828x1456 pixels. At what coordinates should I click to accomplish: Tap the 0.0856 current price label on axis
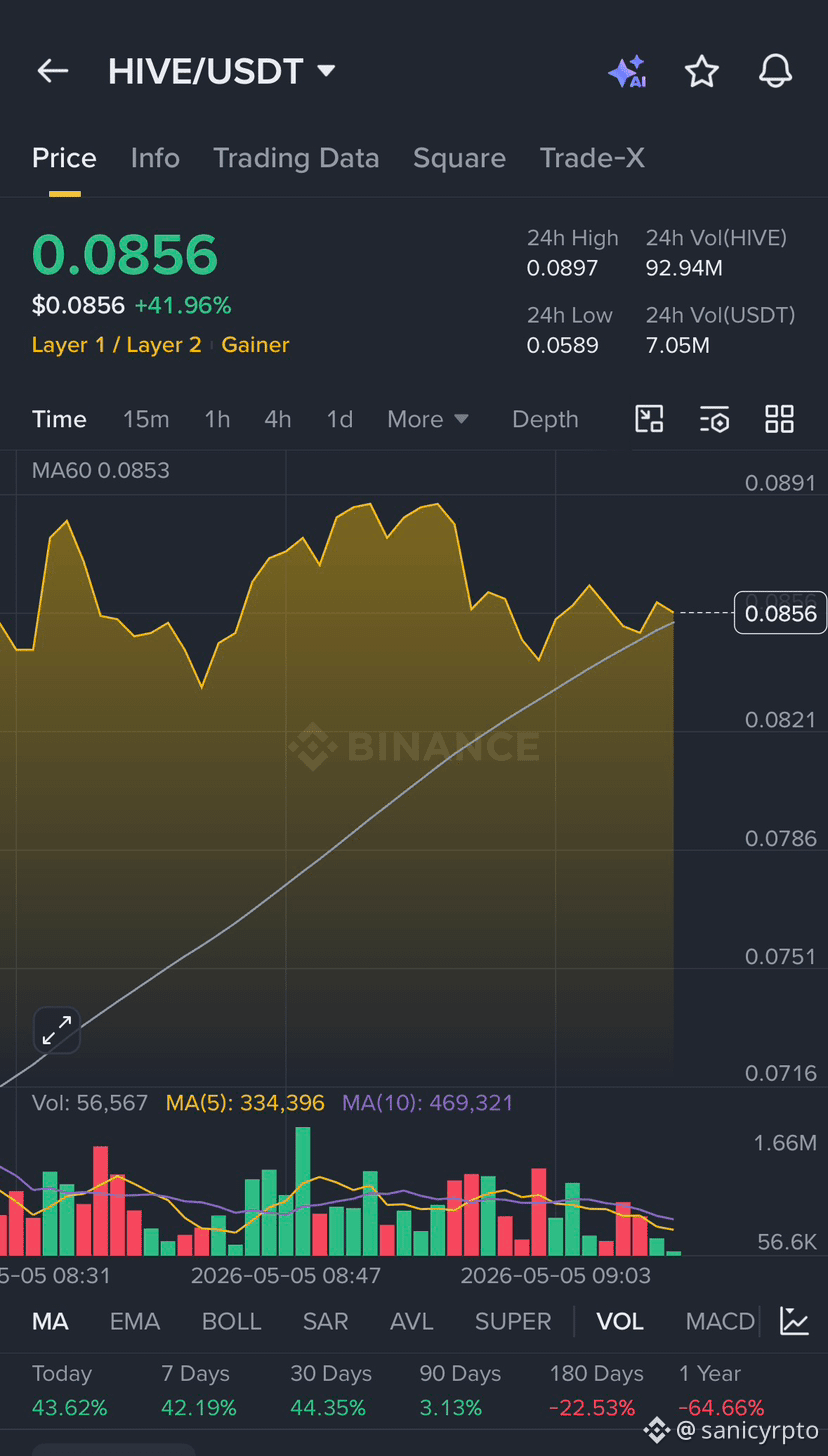782,613
